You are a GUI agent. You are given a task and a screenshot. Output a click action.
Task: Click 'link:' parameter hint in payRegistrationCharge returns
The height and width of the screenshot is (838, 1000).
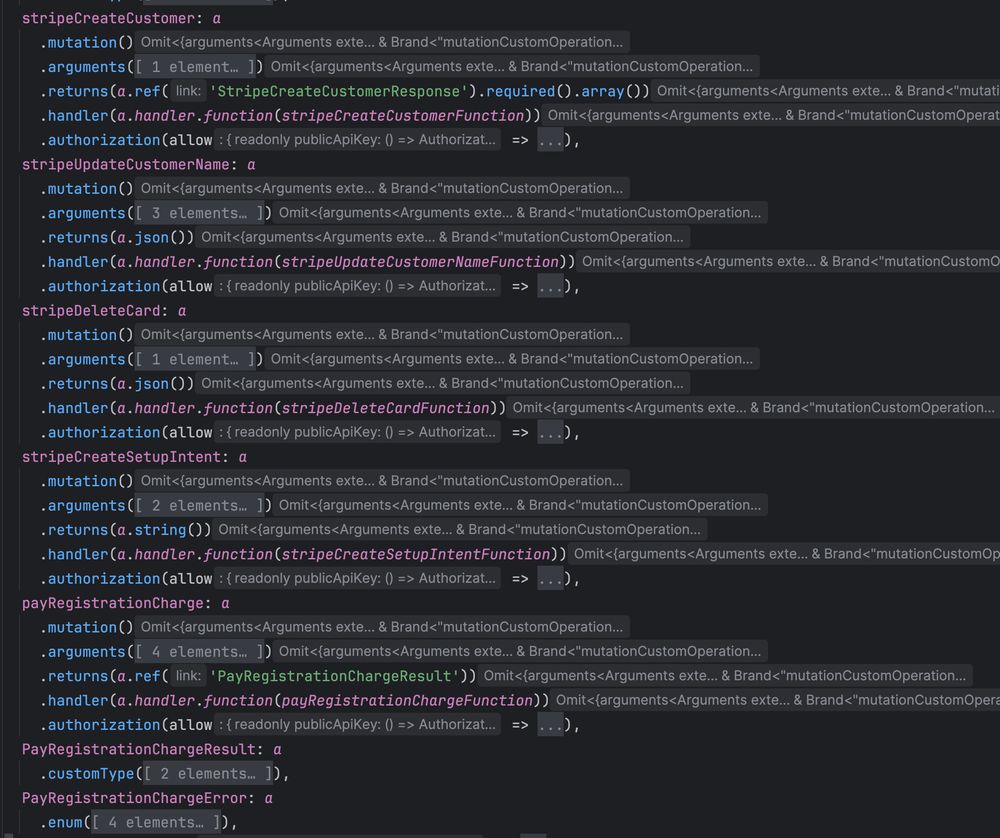[188, 676]
